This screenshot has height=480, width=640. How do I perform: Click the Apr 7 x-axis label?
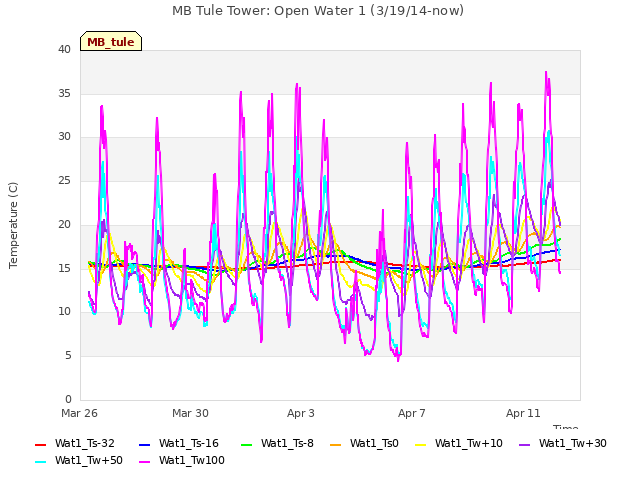click(412, 413)
